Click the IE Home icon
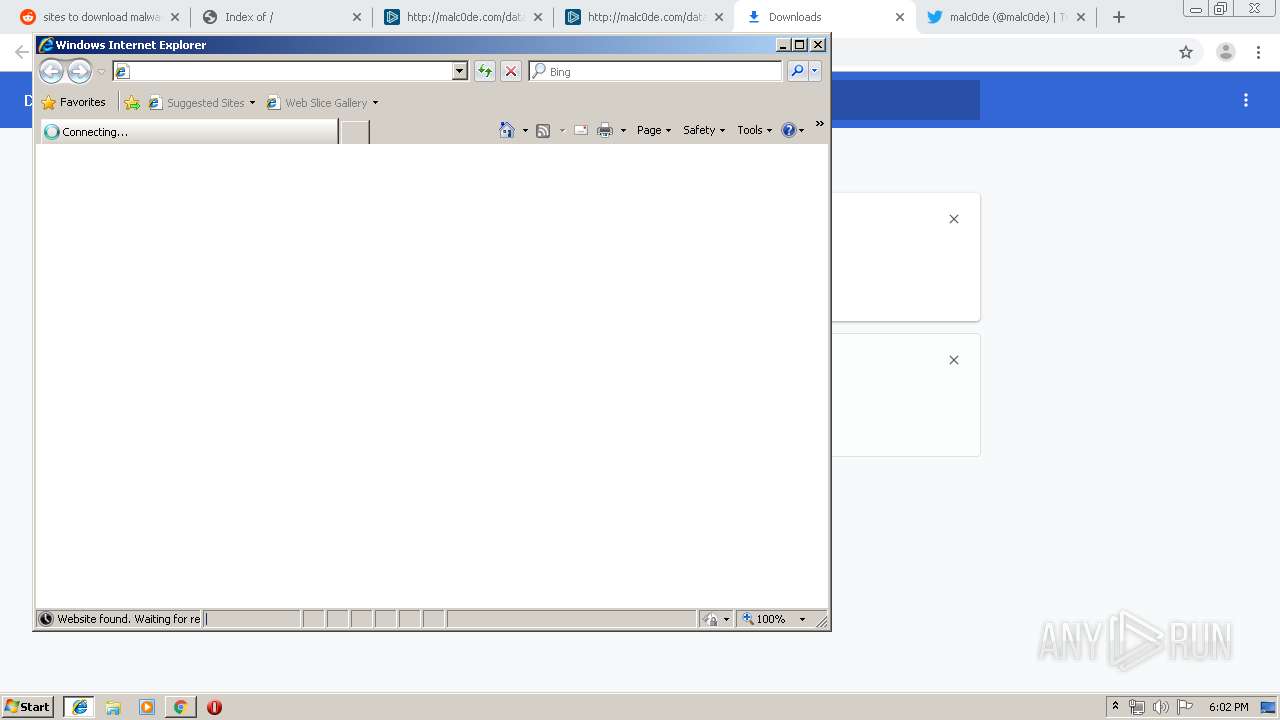 click(x=507, y=130)
